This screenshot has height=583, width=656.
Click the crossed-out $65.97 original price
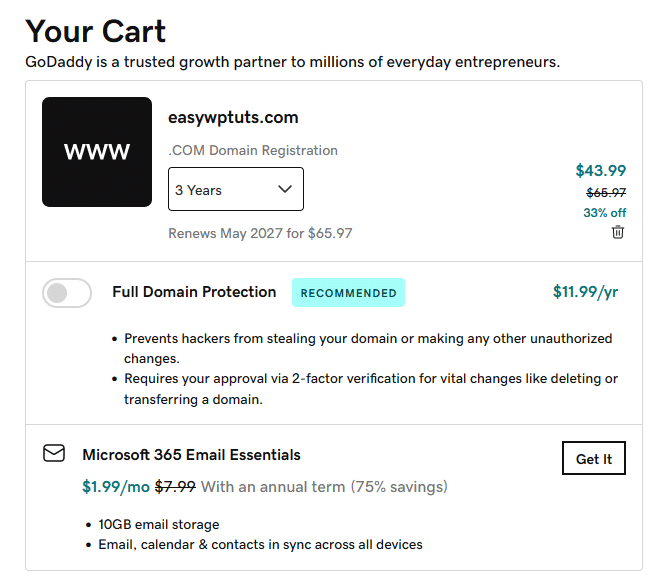tap(605, 193)
